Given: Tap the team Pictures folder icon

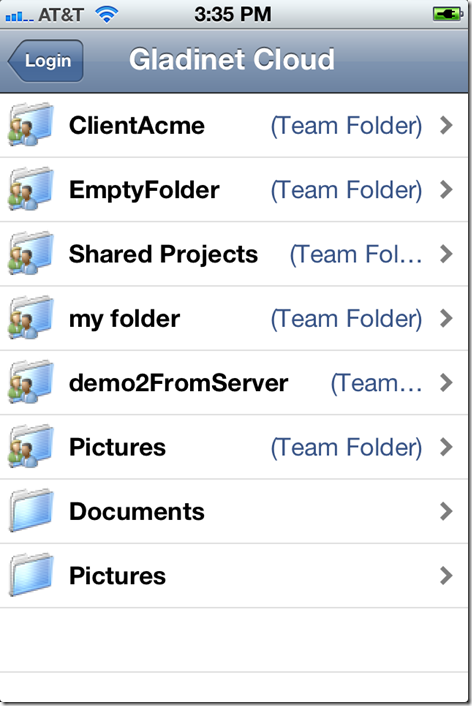Looking at the screenshot, I should coord(31,447).
